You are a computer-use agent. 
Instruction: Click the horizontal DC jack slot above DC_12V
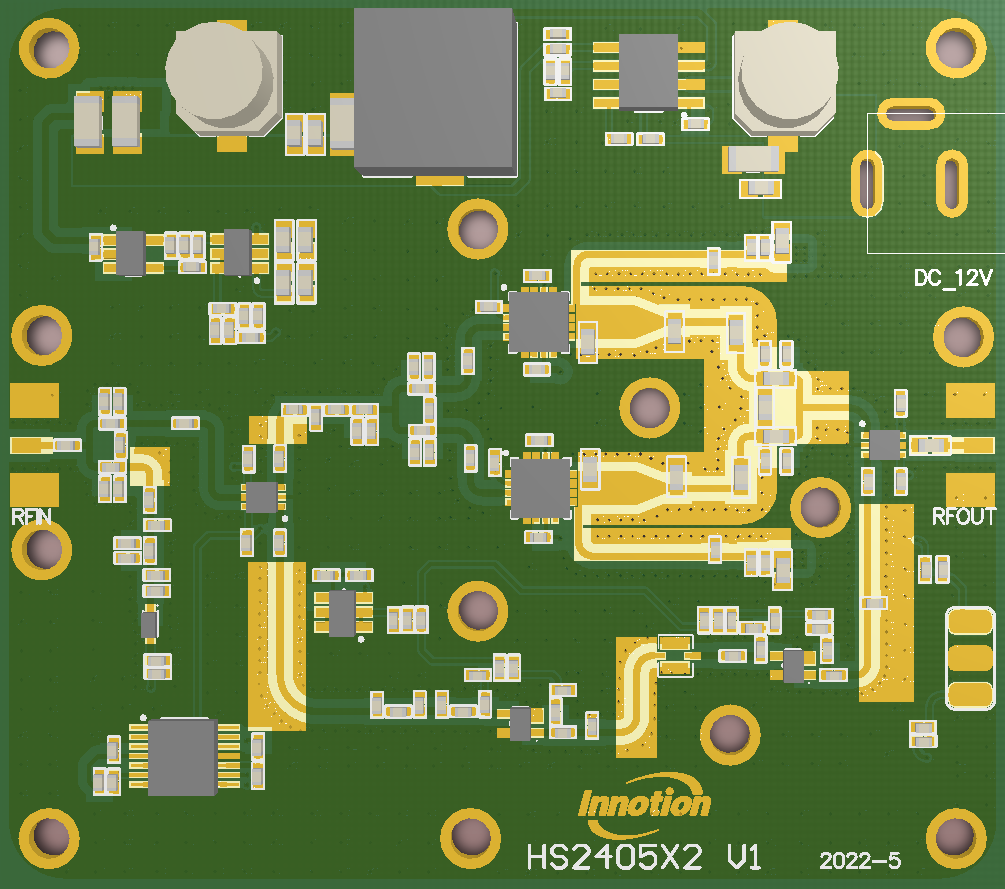[911, 114]
